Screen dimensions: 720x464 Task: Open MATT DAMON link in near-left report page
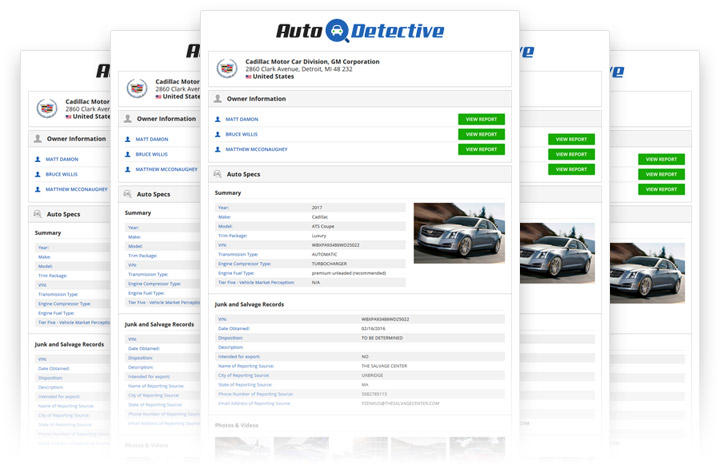coord(152,139)
